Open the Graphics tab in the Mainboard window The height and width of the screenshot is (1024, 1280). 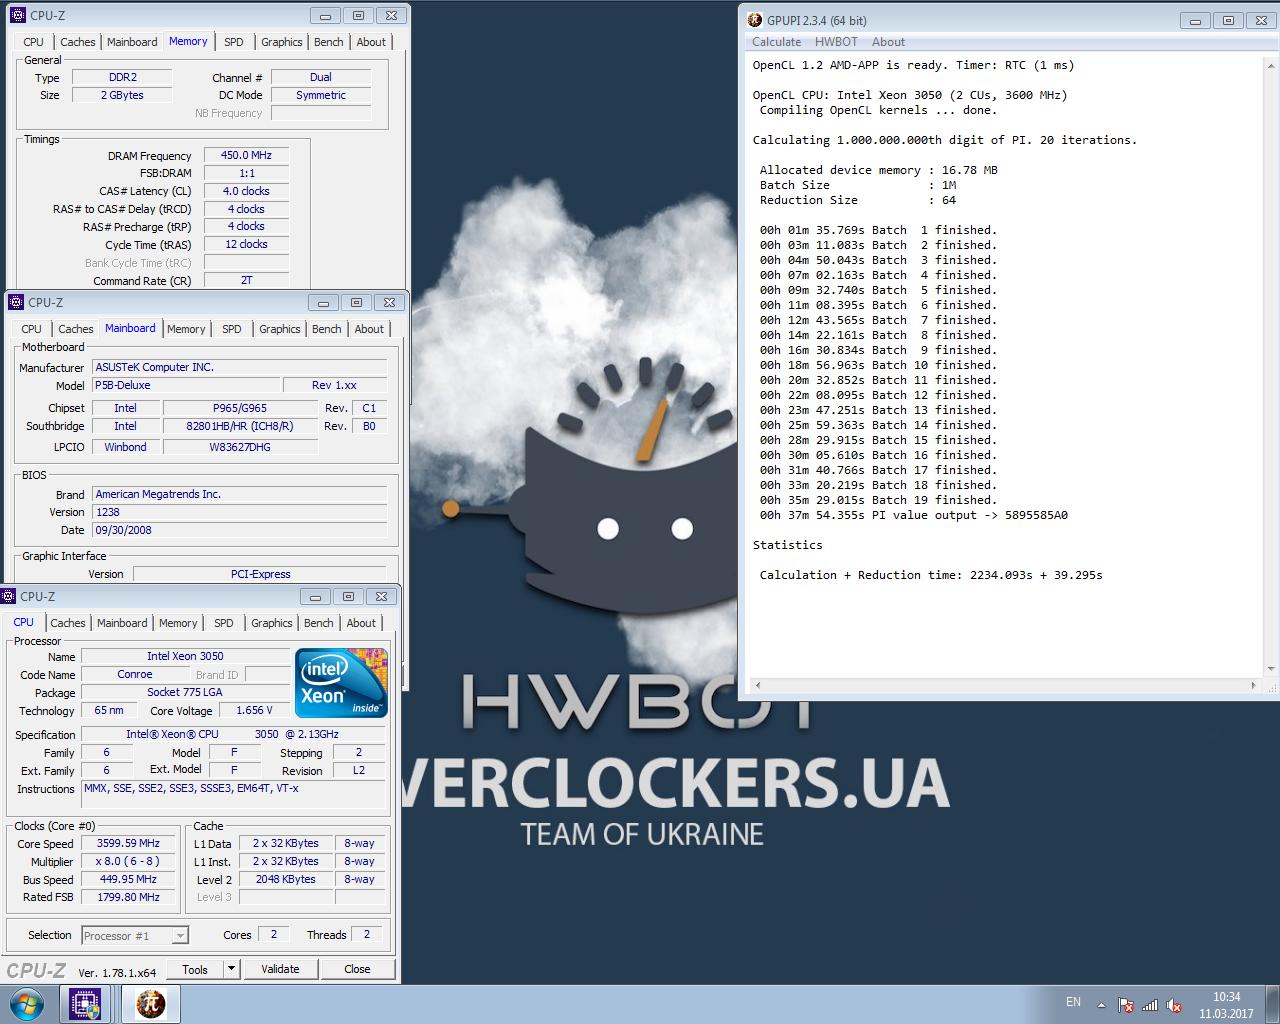[279, 329]
